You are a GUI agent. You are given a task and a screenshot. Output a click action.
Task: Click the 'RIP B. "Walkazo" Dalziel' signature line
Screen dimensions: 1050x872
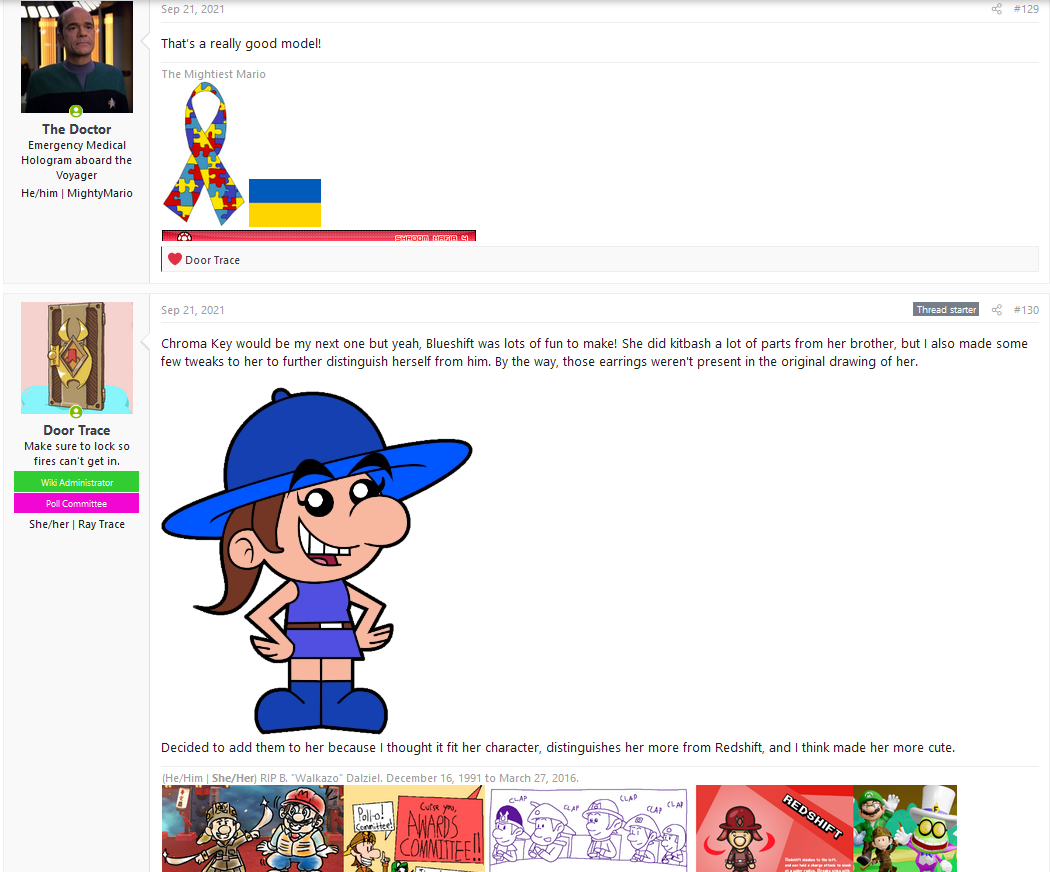pos(370,778)
